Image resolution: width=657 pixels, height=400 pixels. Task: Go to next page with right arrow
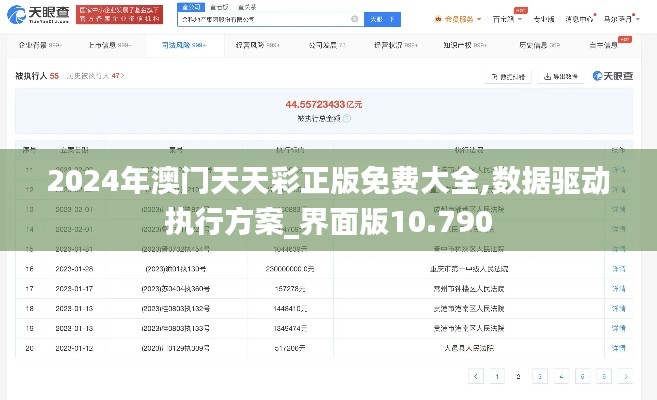[x=625, y=376]
